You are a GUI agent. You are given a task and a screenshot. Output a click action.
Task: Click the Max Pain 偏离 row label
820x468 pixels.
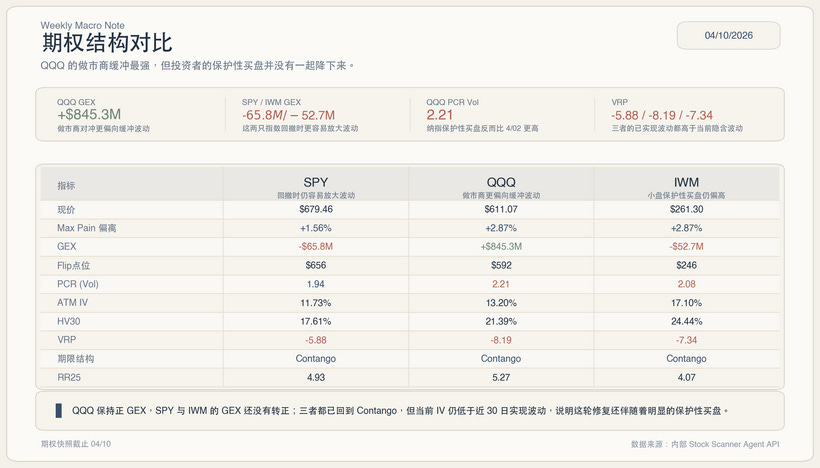[x=87, y=228]
